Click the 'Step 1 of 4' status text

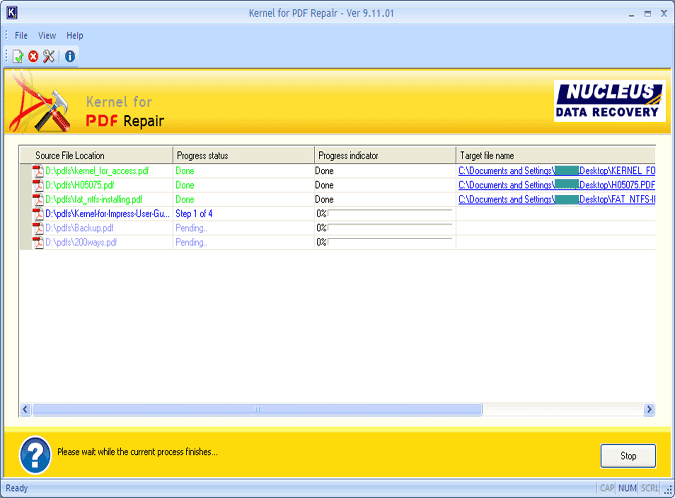click(194, 213)
